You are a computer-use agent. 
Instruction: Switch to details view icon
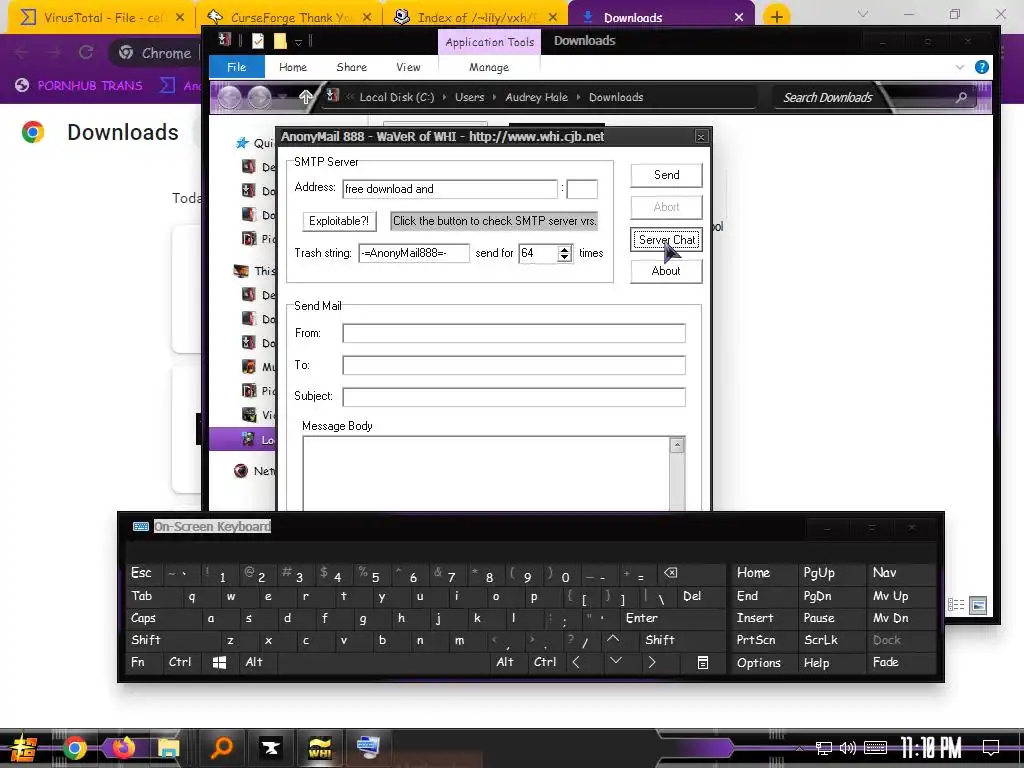(x=956, y=605)
